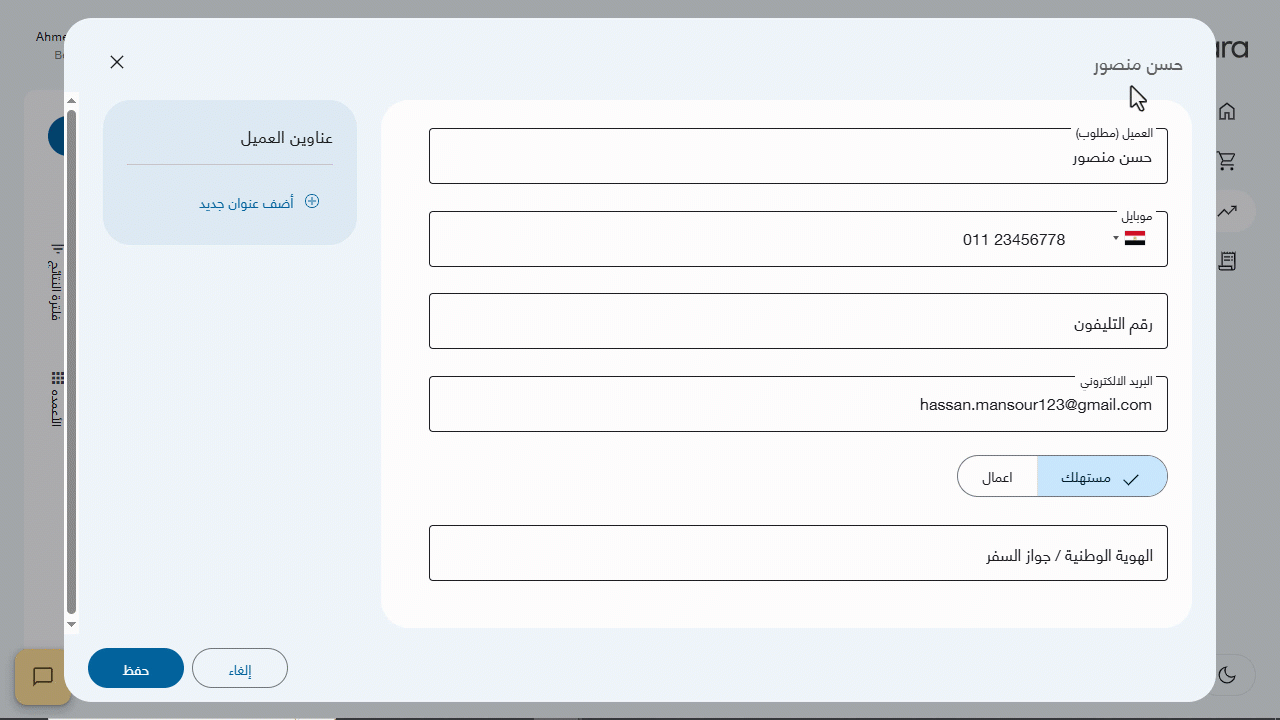The width and height of the screenshot is (1280, 720).
Task: Select the اعمال customer type
Action: (997, 477)
